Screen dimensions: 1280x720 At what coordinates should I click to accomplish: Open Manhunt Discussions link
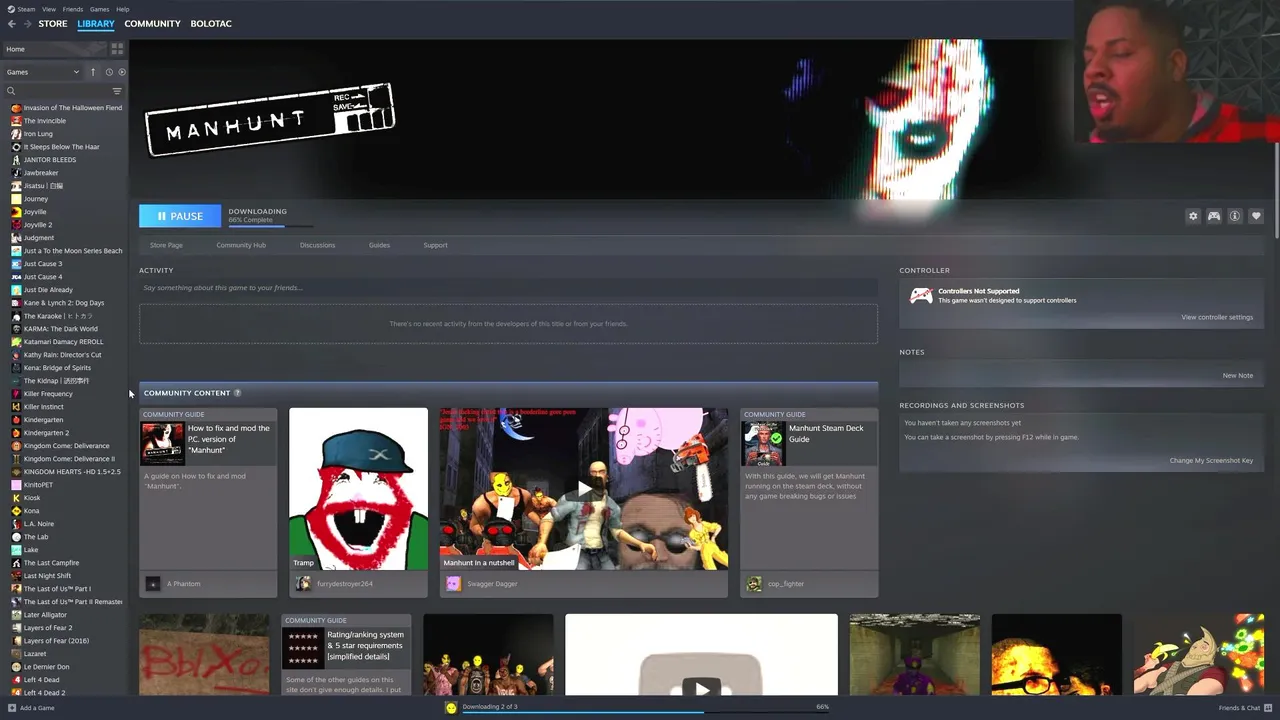pos(318,245)
